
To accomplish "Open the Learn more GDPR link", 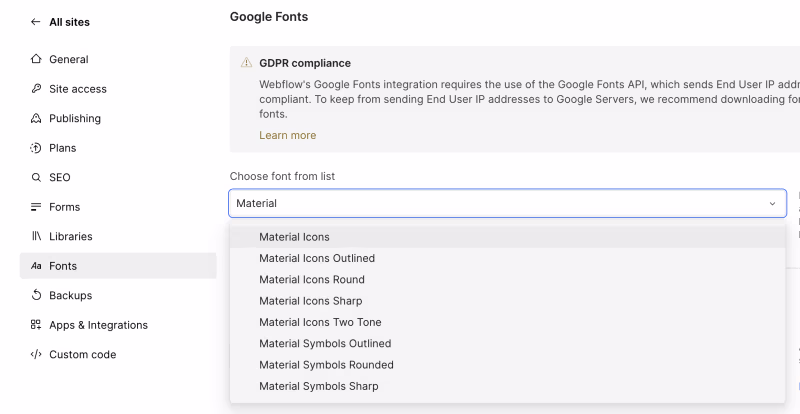I will click(x=287, y=135).
